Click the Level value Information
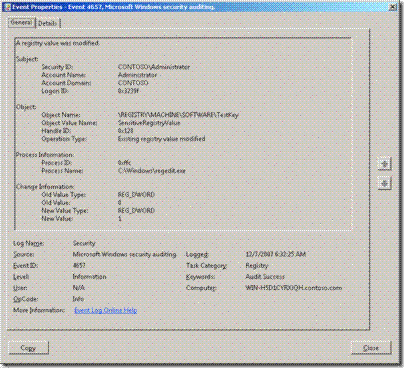The height and width of the screenshot is (368, 404). [x=89, y=277]
